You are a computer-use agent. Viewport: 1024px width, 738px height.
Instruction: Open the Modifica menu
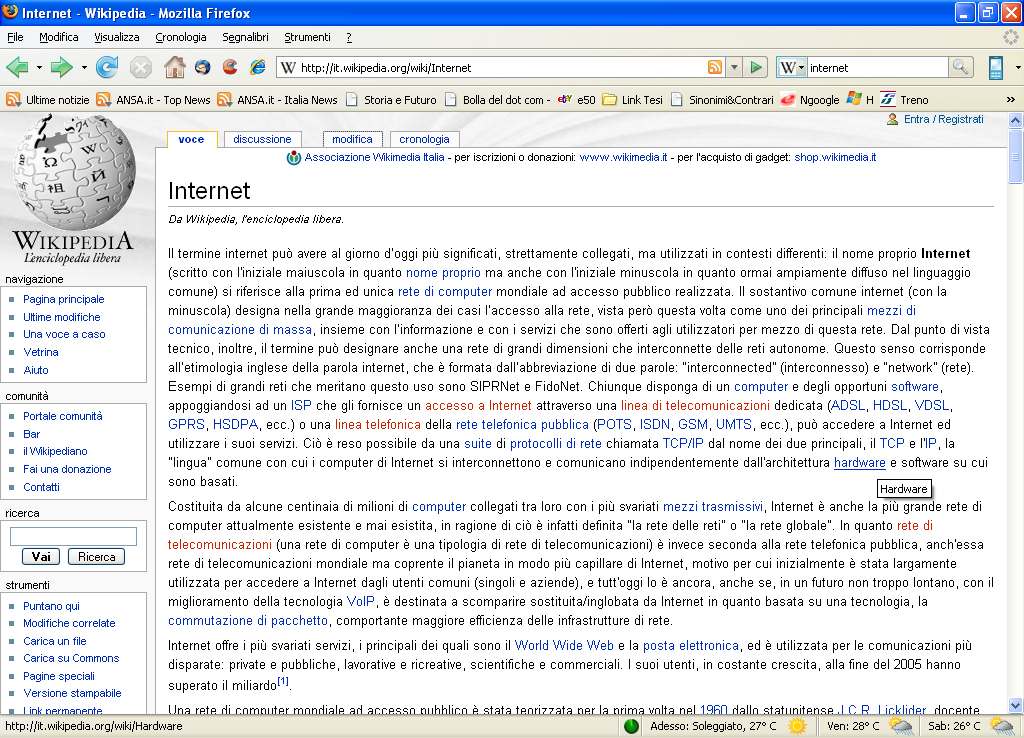[x=58, y=37]
